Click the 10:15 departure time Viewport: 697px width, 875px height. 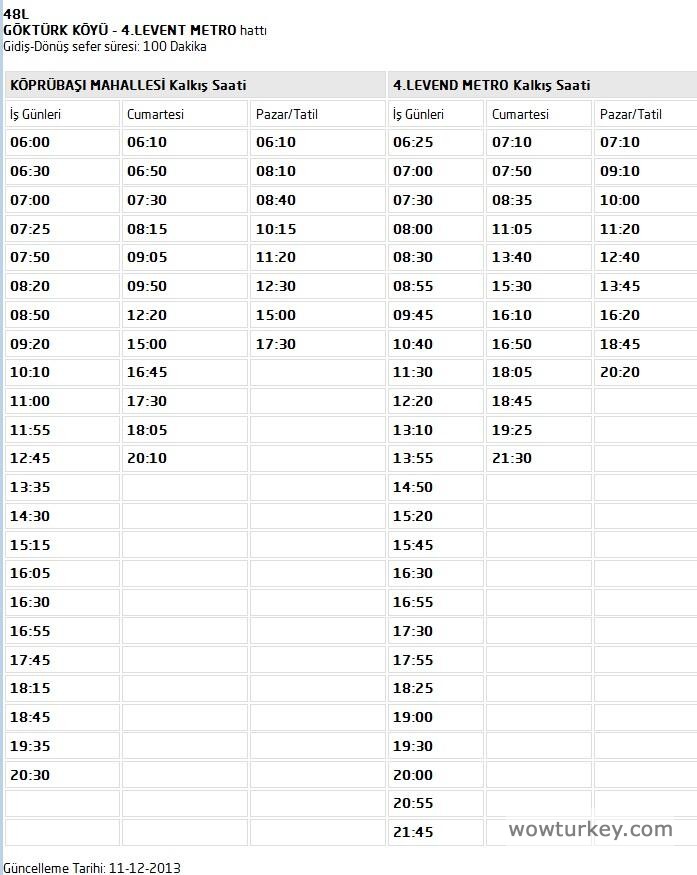276,229
